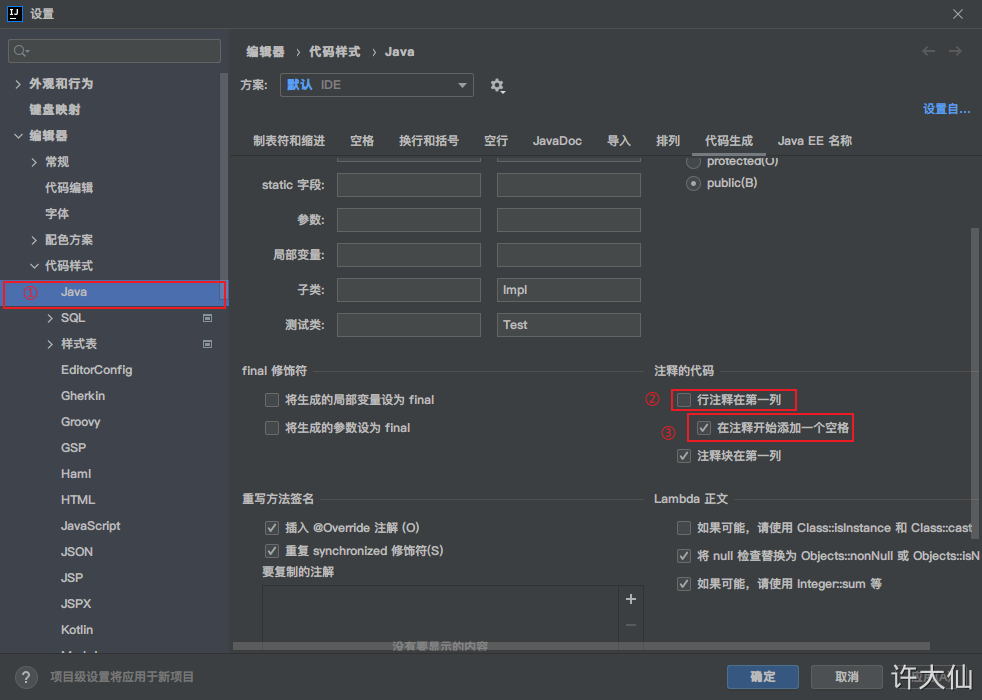982x700 pixels.
Task: Remove an annotation with the minus icon
Action: click(631, 625)
